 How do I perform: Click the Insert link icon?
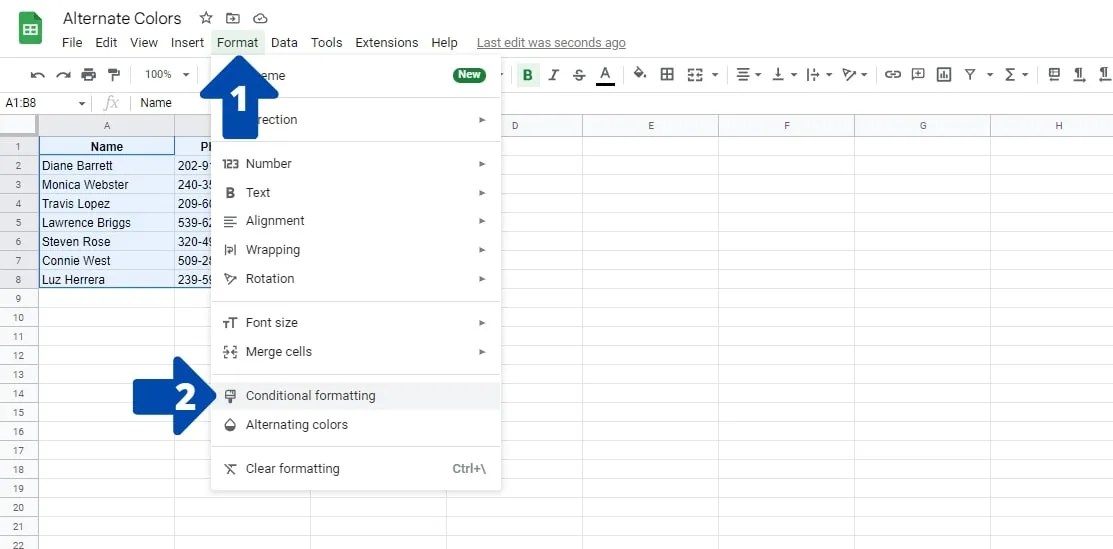(893, 75)
